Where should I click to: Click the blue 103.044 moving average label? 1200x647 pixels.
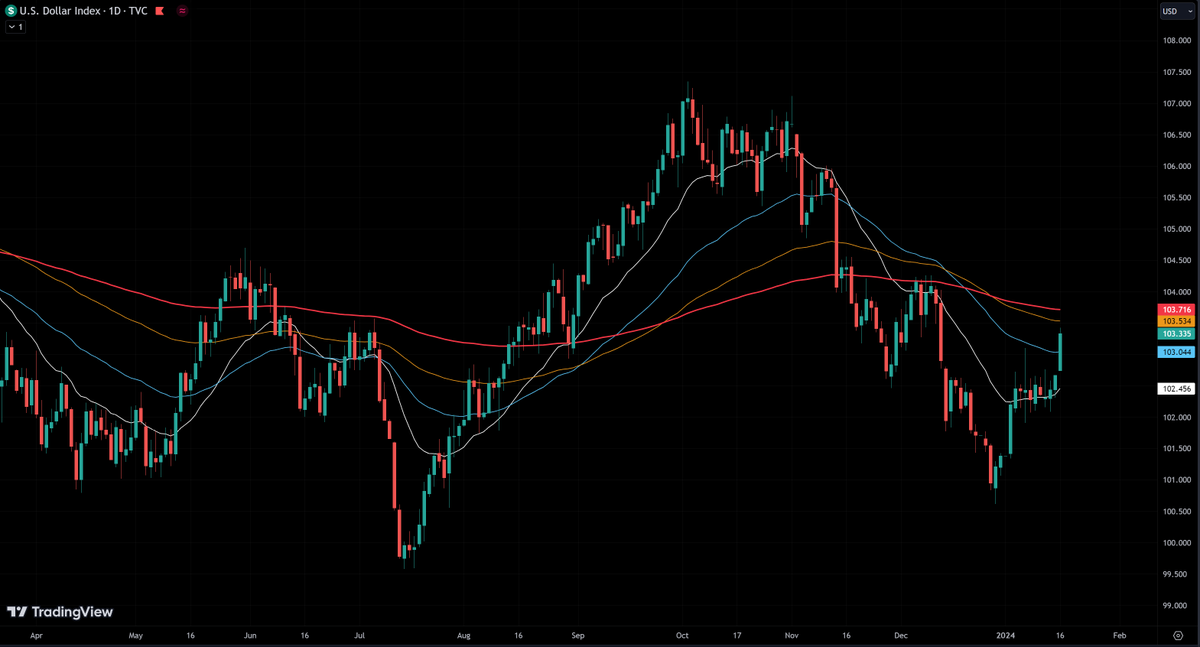[1176, 352]
